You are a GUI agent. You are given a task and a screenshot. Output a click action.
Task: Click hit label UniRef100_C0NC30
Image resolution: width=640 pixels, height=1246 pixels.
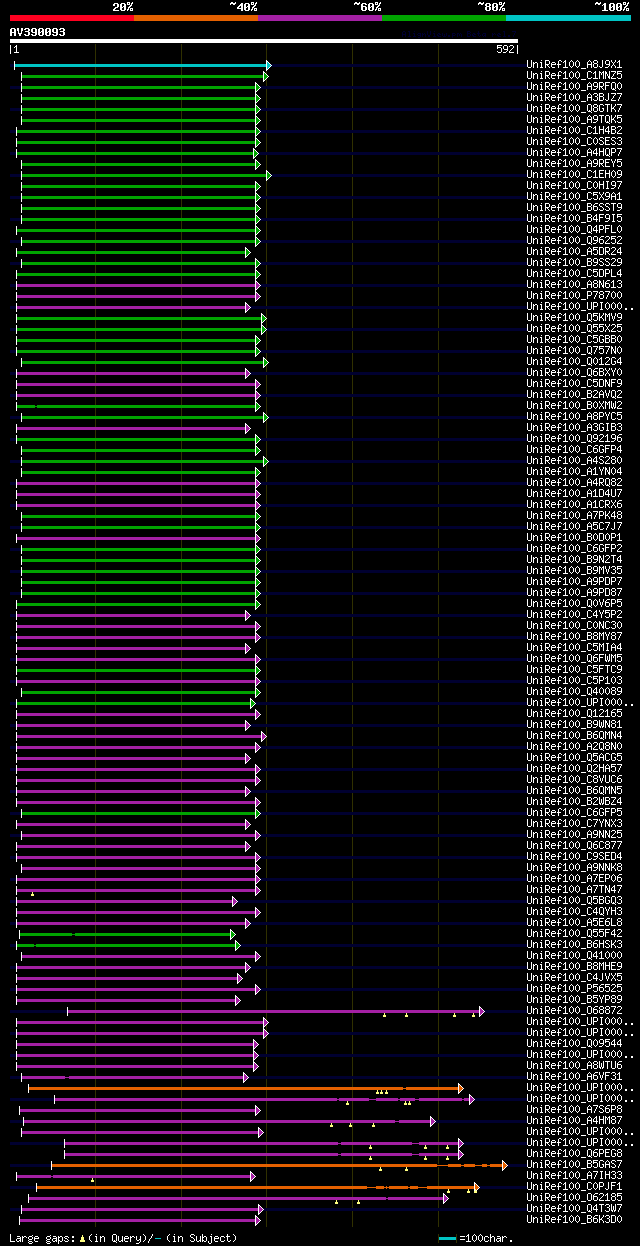(574, 626)
